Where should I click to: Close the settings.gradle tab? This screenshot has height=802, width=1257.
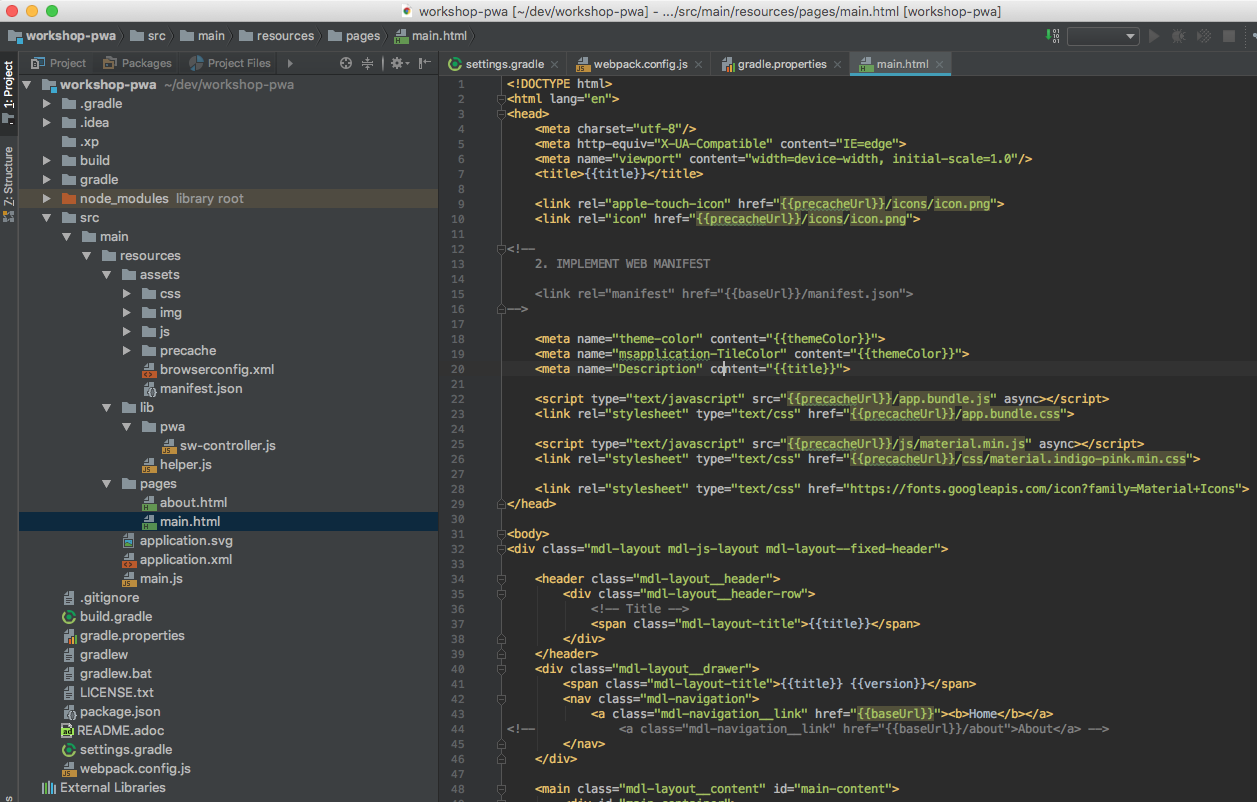pos(555,64)
